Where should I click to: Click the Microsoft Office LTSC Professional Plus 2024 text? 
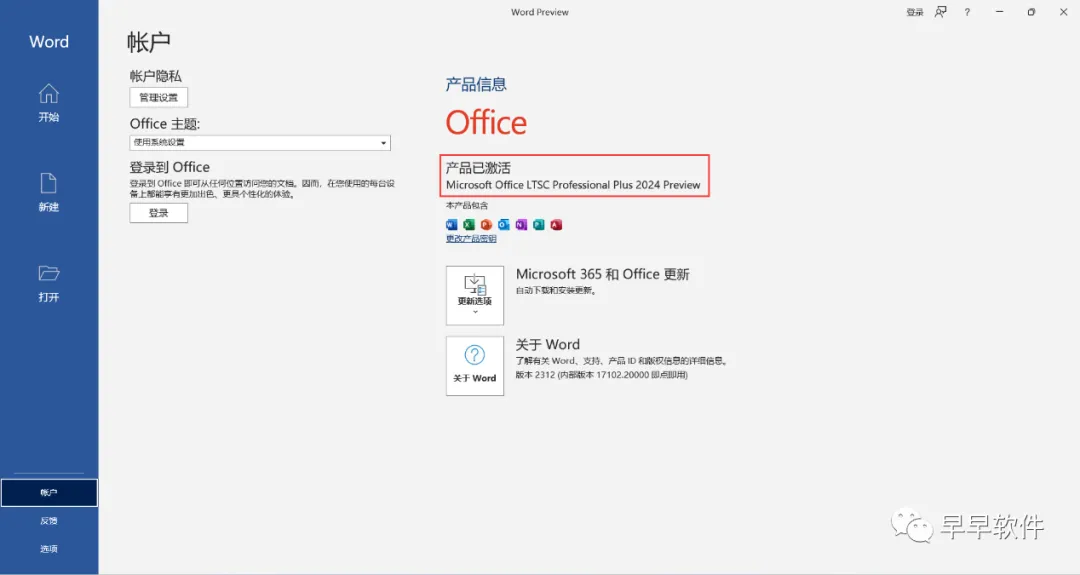(573, 185)
